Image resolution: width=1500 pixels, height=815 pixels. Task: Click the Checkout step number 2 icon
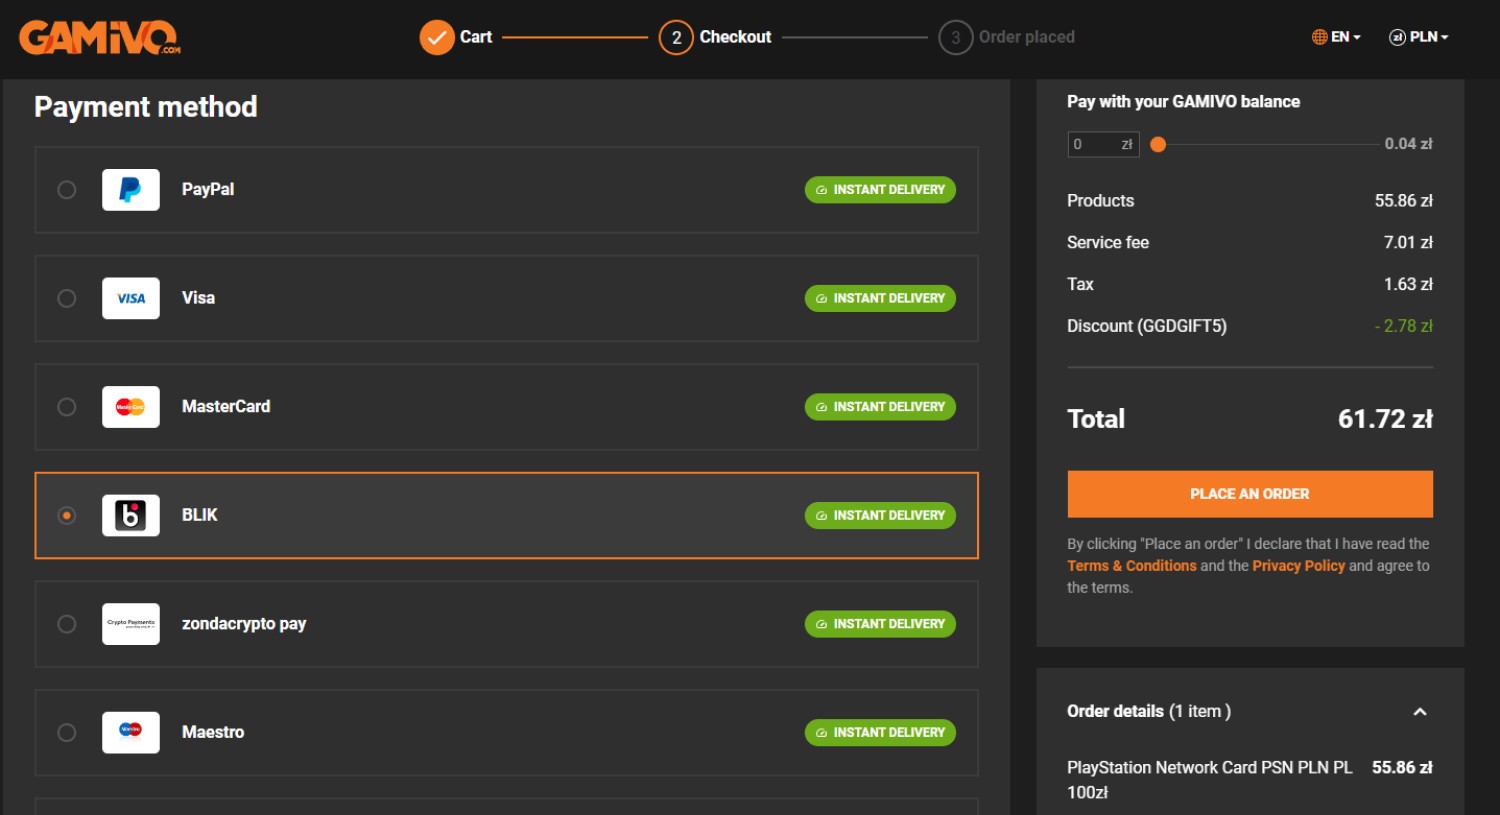click(676, 38)
